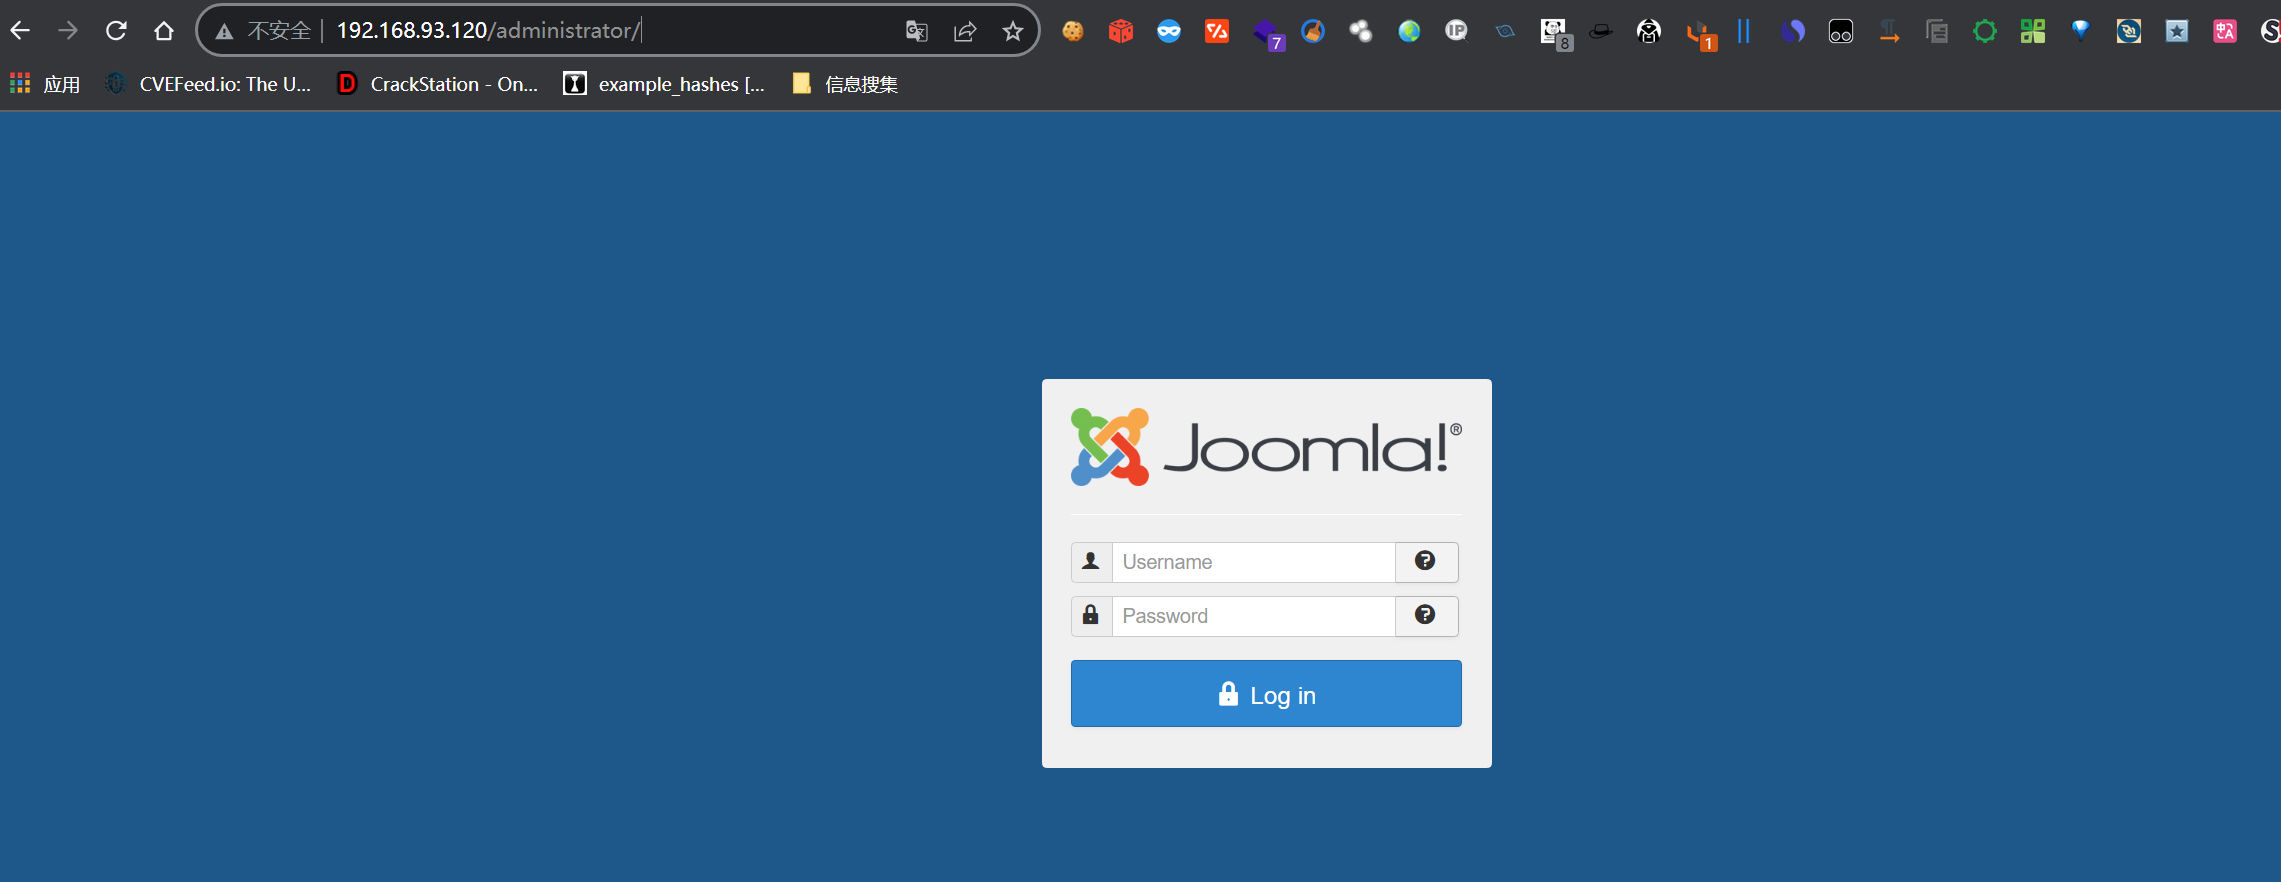Open the orange paragraph arrow extension

click(x=1889, y=31)
